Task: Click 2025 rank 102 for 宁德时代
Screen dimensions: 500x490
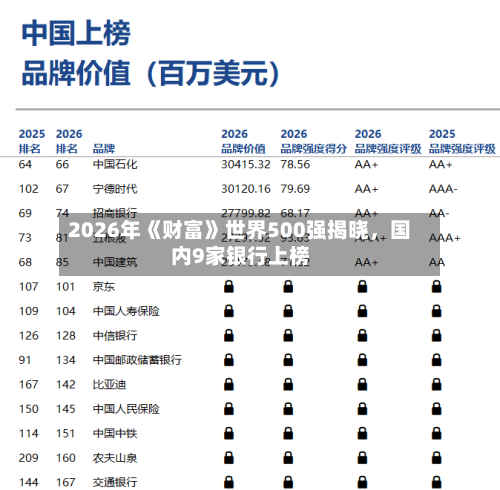Action: coord(28,189)
